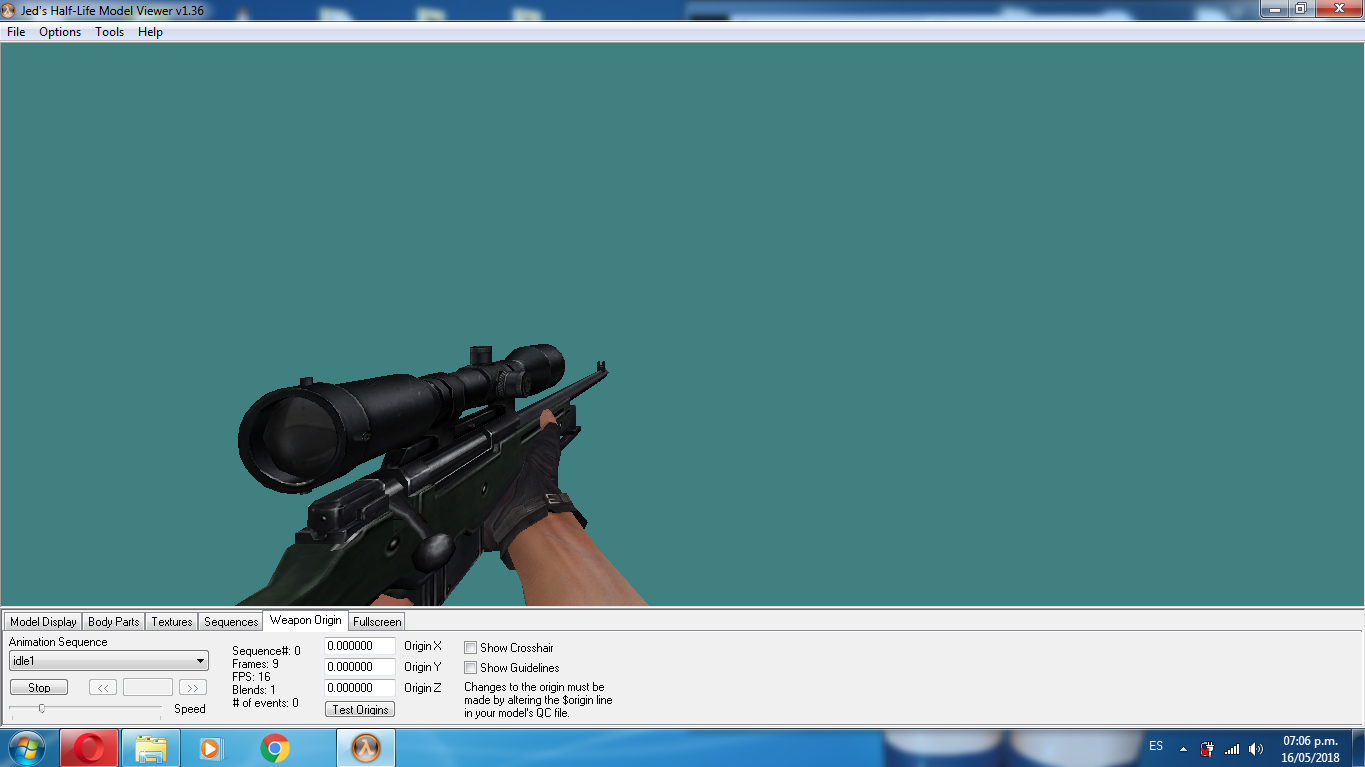Click the Half-Life Model Viewer taskbar icon
This screenshot has height=767, width=1365.
[x=366, y=748]
